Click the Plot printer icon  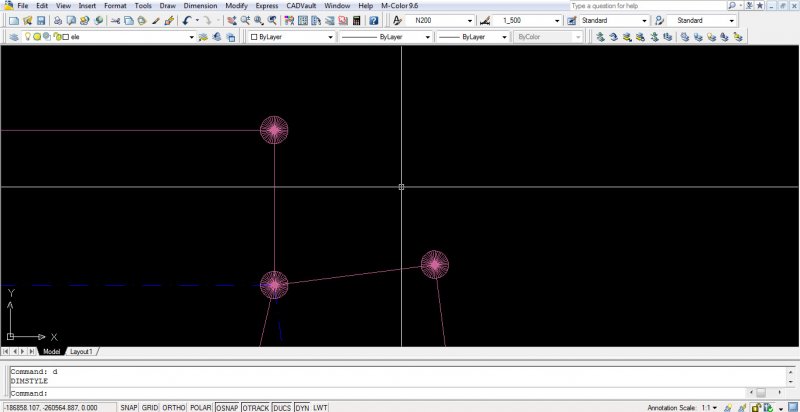click(58, 20)
